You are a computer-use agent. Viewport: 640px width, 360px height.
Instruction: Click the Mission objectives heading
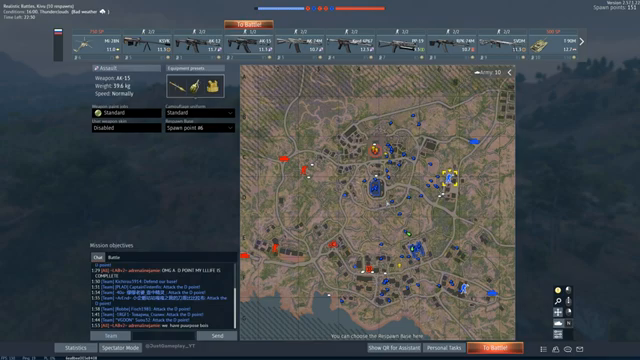click(x=111, y=246)
